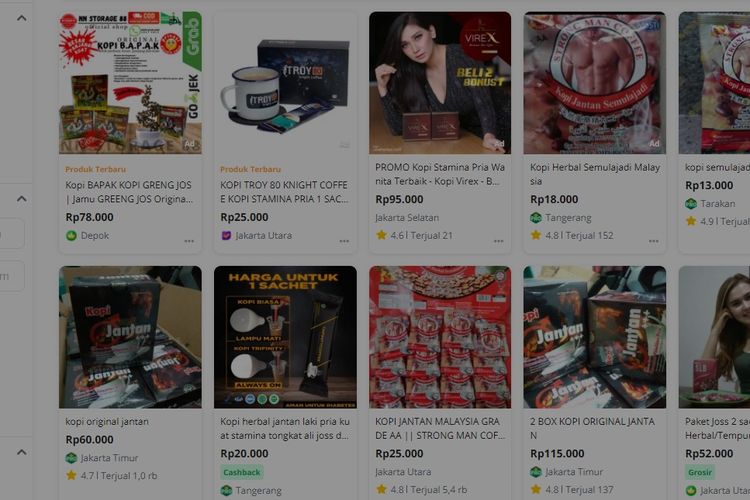Viewport: 750px width, 500px height.
Task: Open three-dot menu on KOPI TROY 80 card
Action: 344,241
